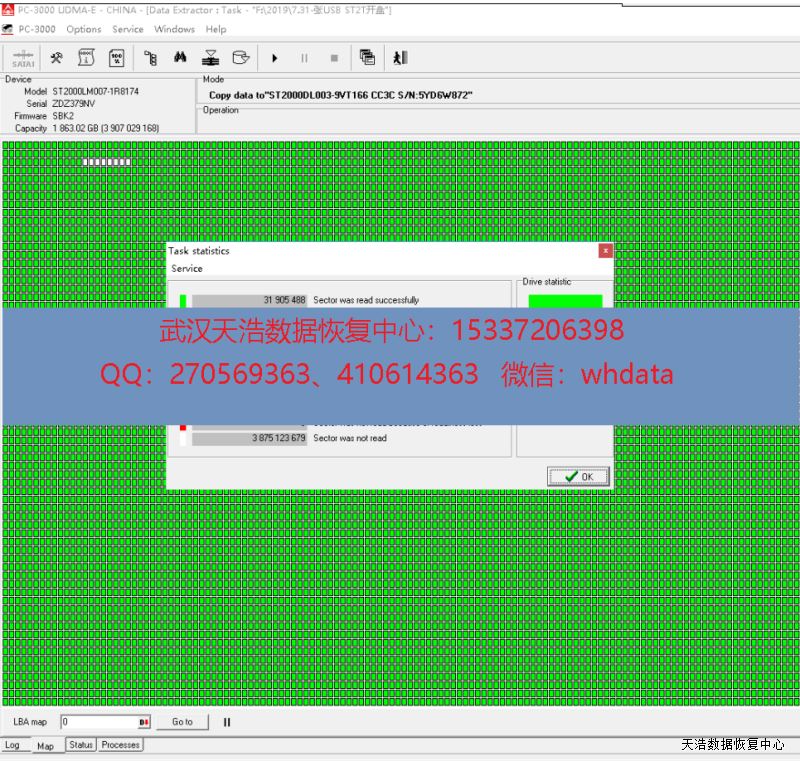The image size is (800, 761).
Task: Click the drive folder toolbar icon
Action: click(240, 58)
